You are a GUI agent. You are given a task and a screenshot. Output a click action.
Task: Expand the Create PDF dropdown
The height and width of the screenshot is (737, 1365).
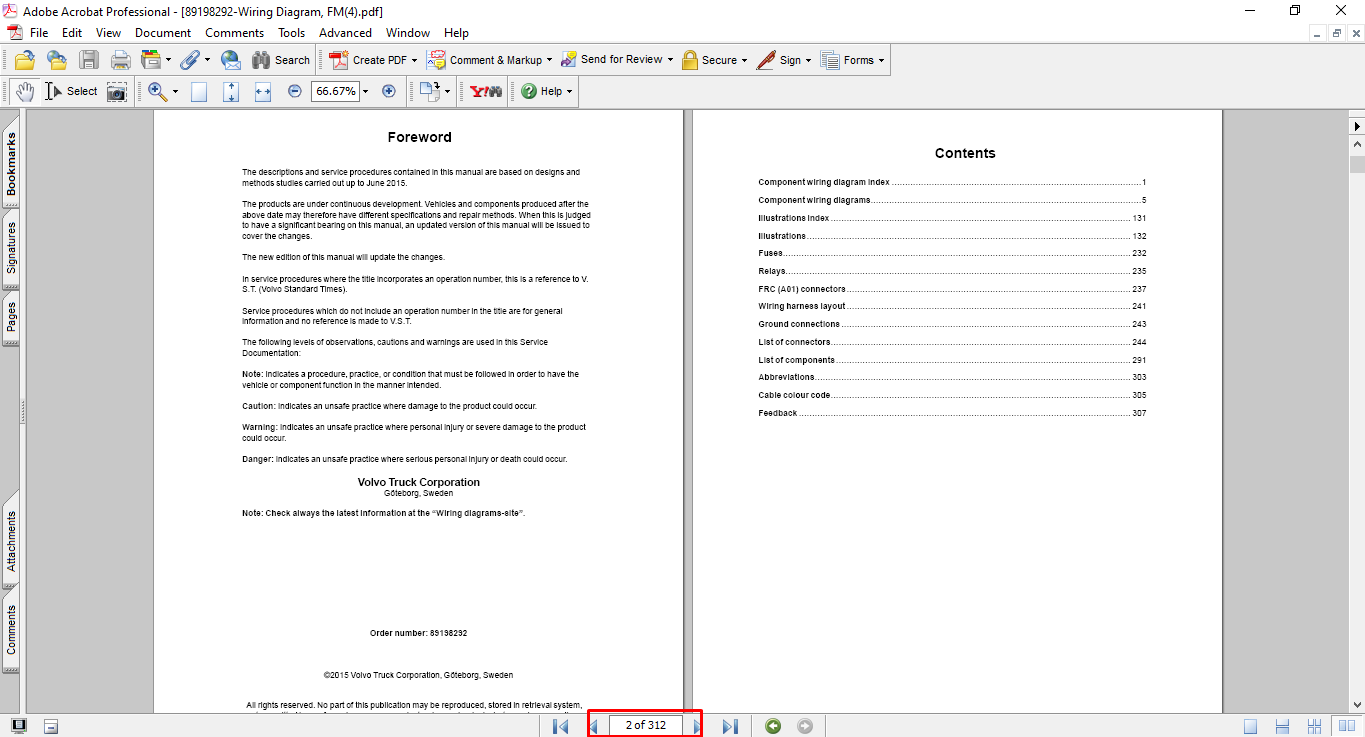(x=414, y=60)
